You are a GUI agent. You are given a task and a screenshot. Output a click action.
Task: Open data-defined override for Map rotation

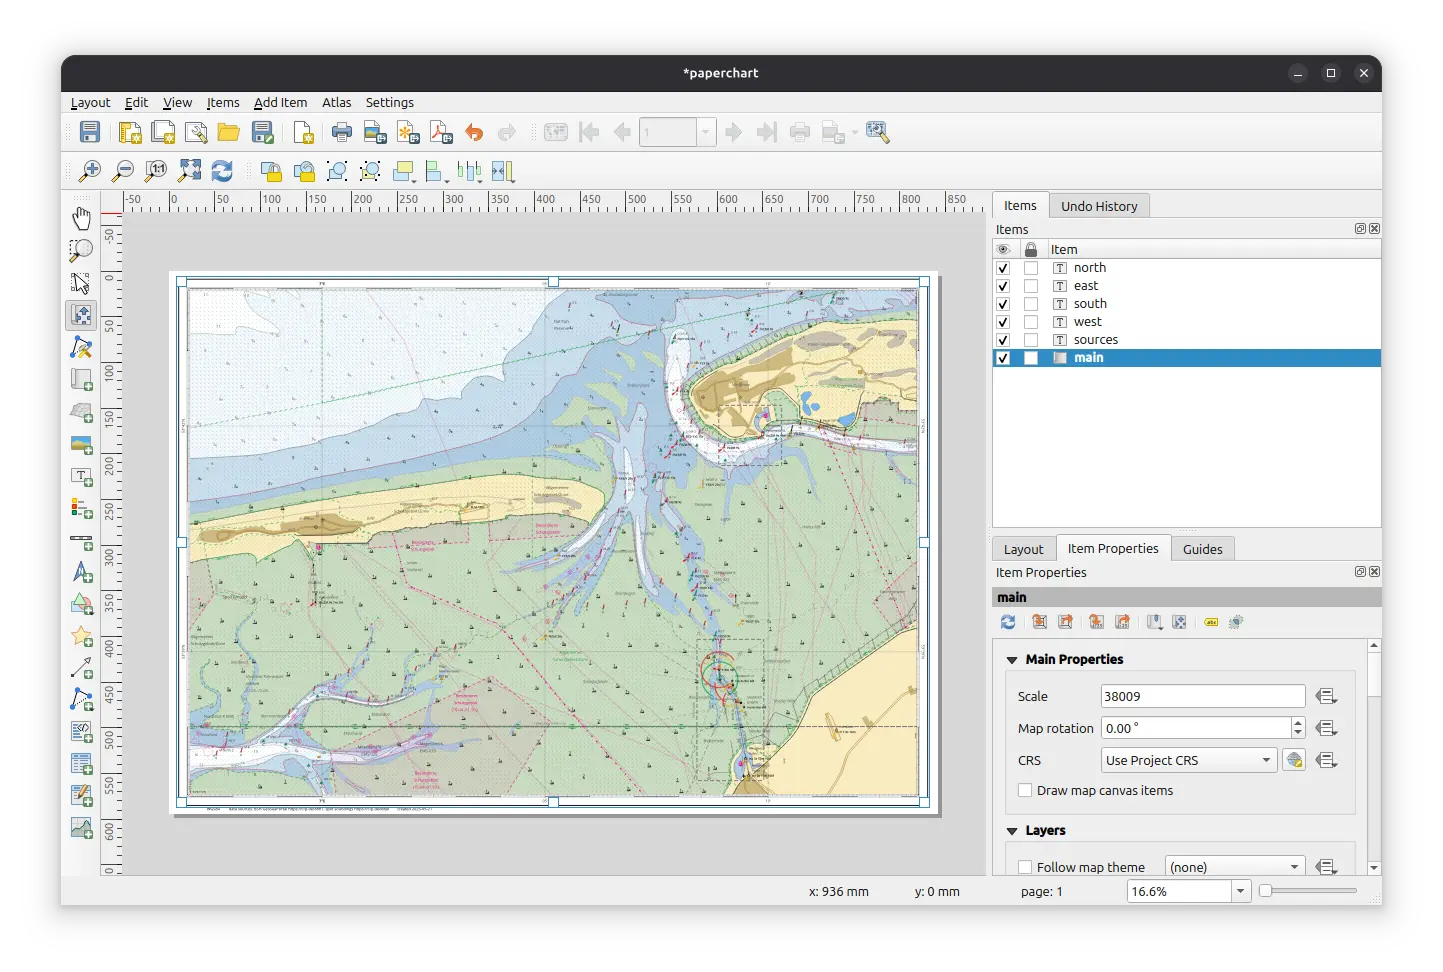click(x=1326, y=728)
